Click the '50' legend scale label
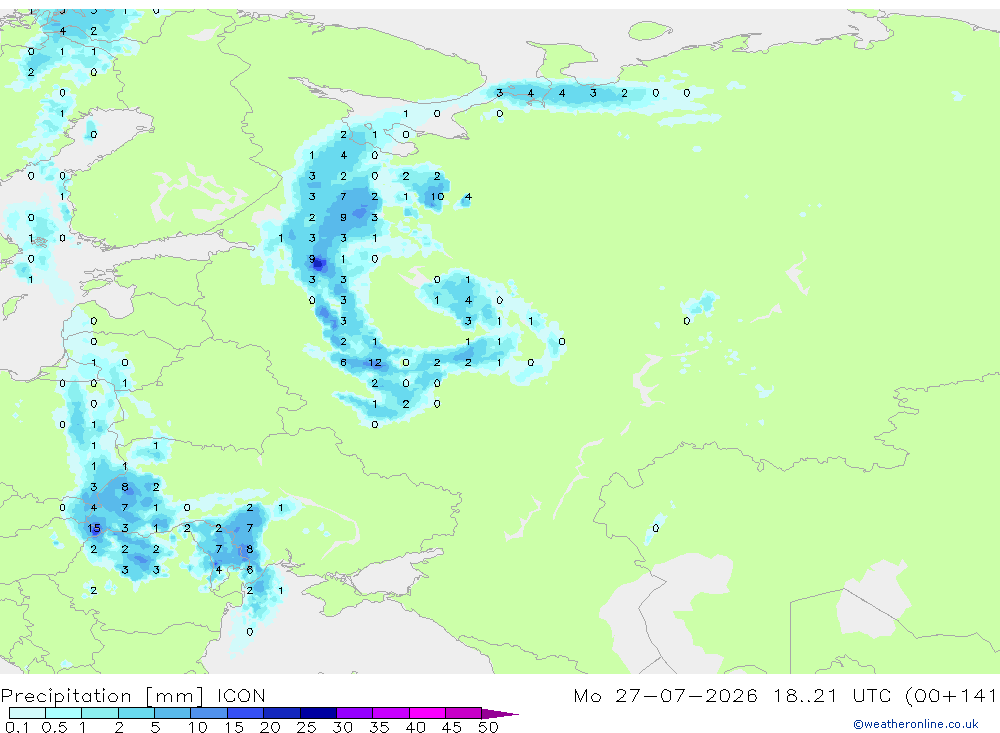The height and width of the screenshot is (733, 1000). [488, 727]
